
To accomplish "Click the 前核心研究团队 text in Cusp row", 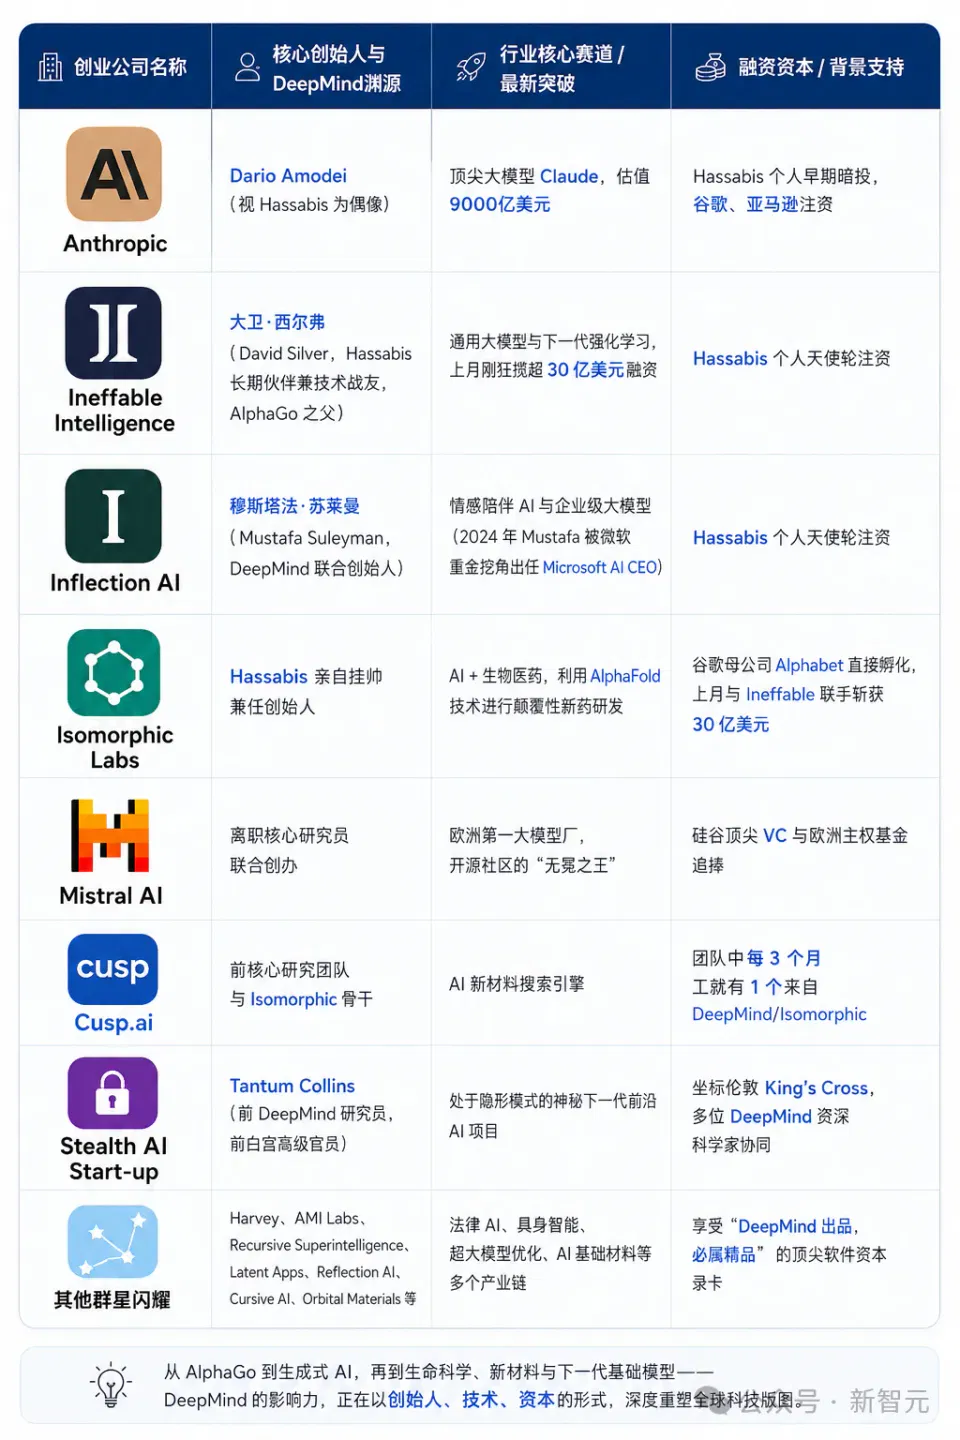I will pos(290,970).
